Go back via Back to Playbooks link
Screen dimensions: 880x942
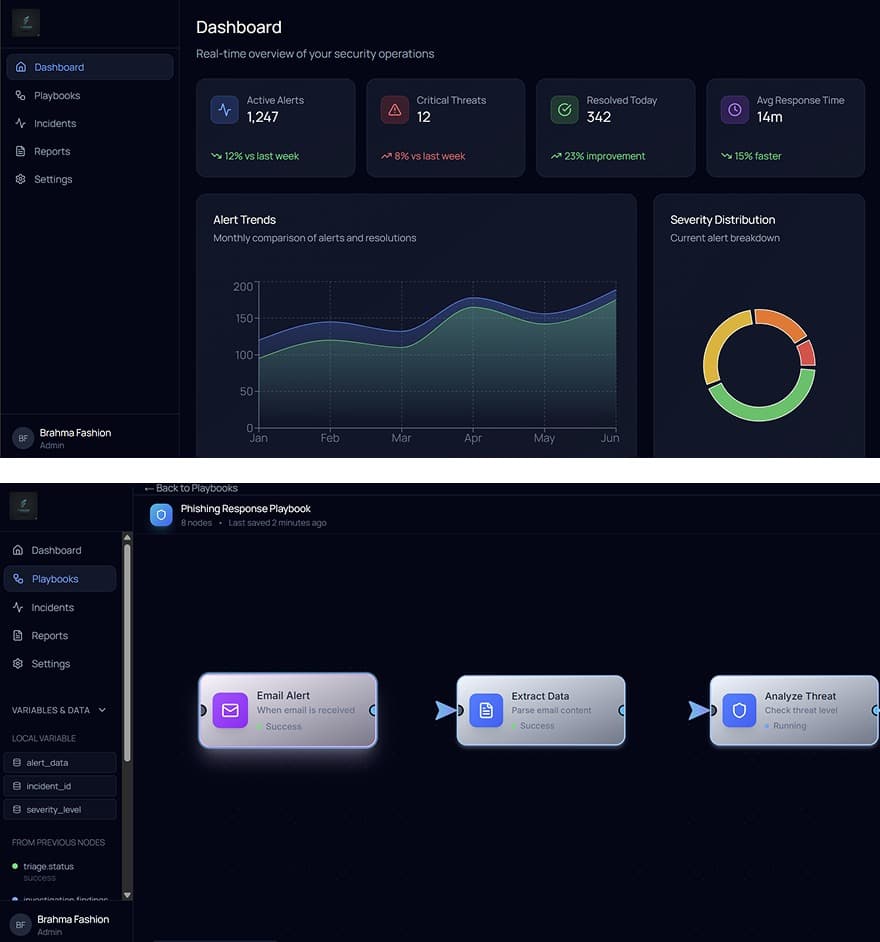click(191, 488)
